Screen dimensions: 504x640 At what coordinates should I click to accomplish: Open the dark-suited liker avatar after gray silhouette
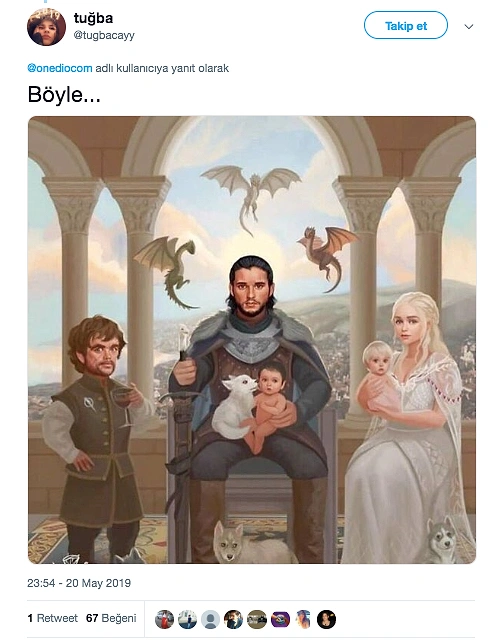pyautogui.click(x=234, y=619)
